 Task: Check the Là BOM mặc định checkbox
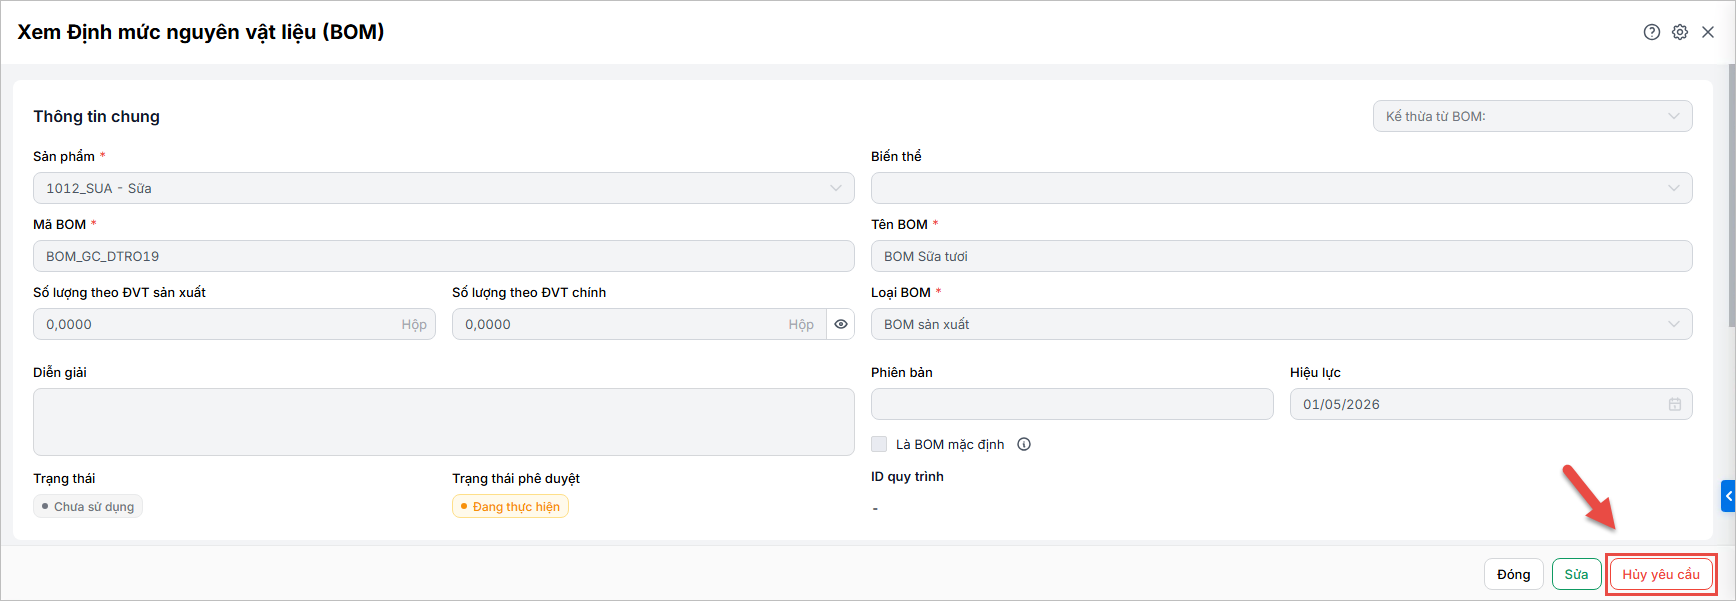879,444
